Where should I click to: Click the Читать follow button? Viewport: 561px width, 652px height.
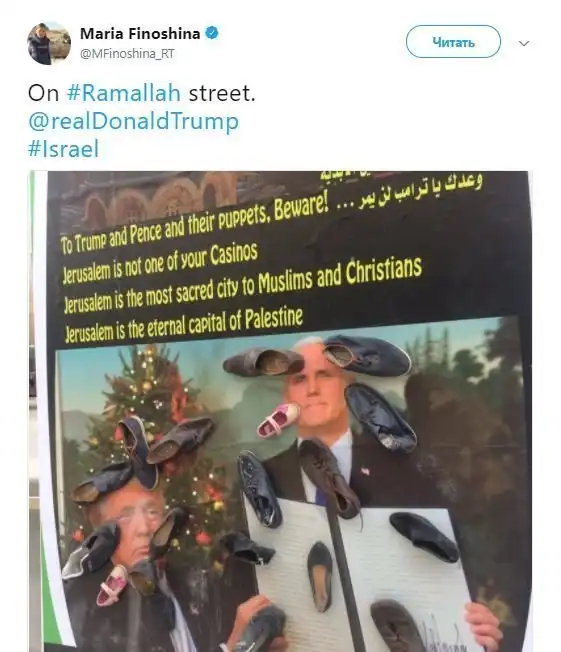pyautogui.click(x=453, y=42)
